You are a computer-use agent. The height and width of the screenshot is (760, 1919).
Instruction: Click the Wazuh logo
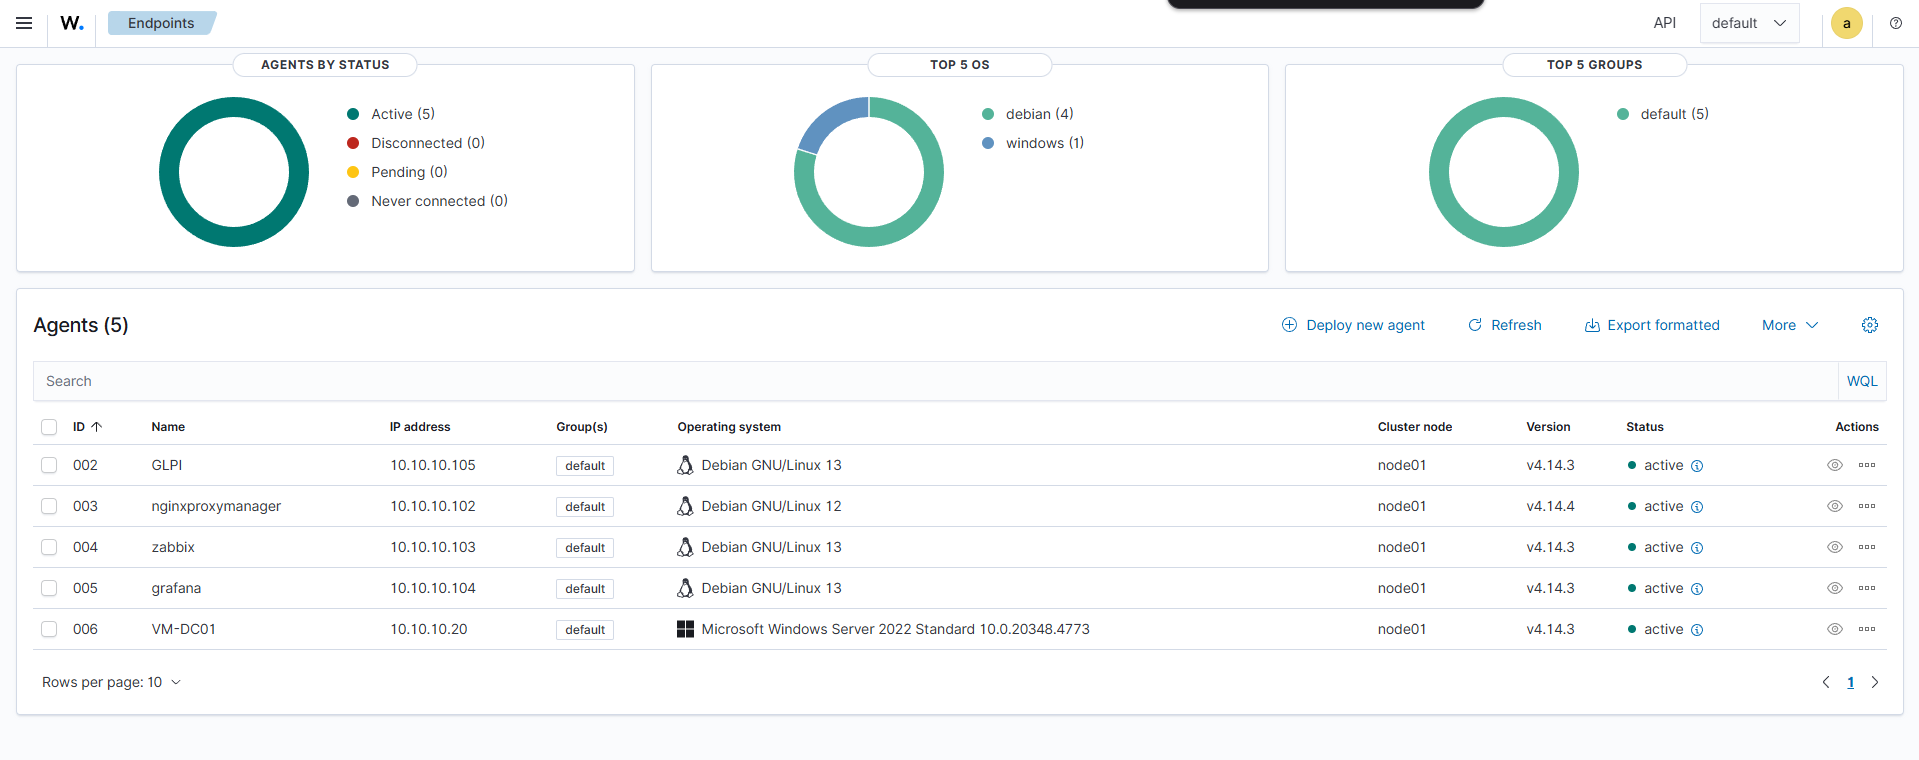(72, 23)
